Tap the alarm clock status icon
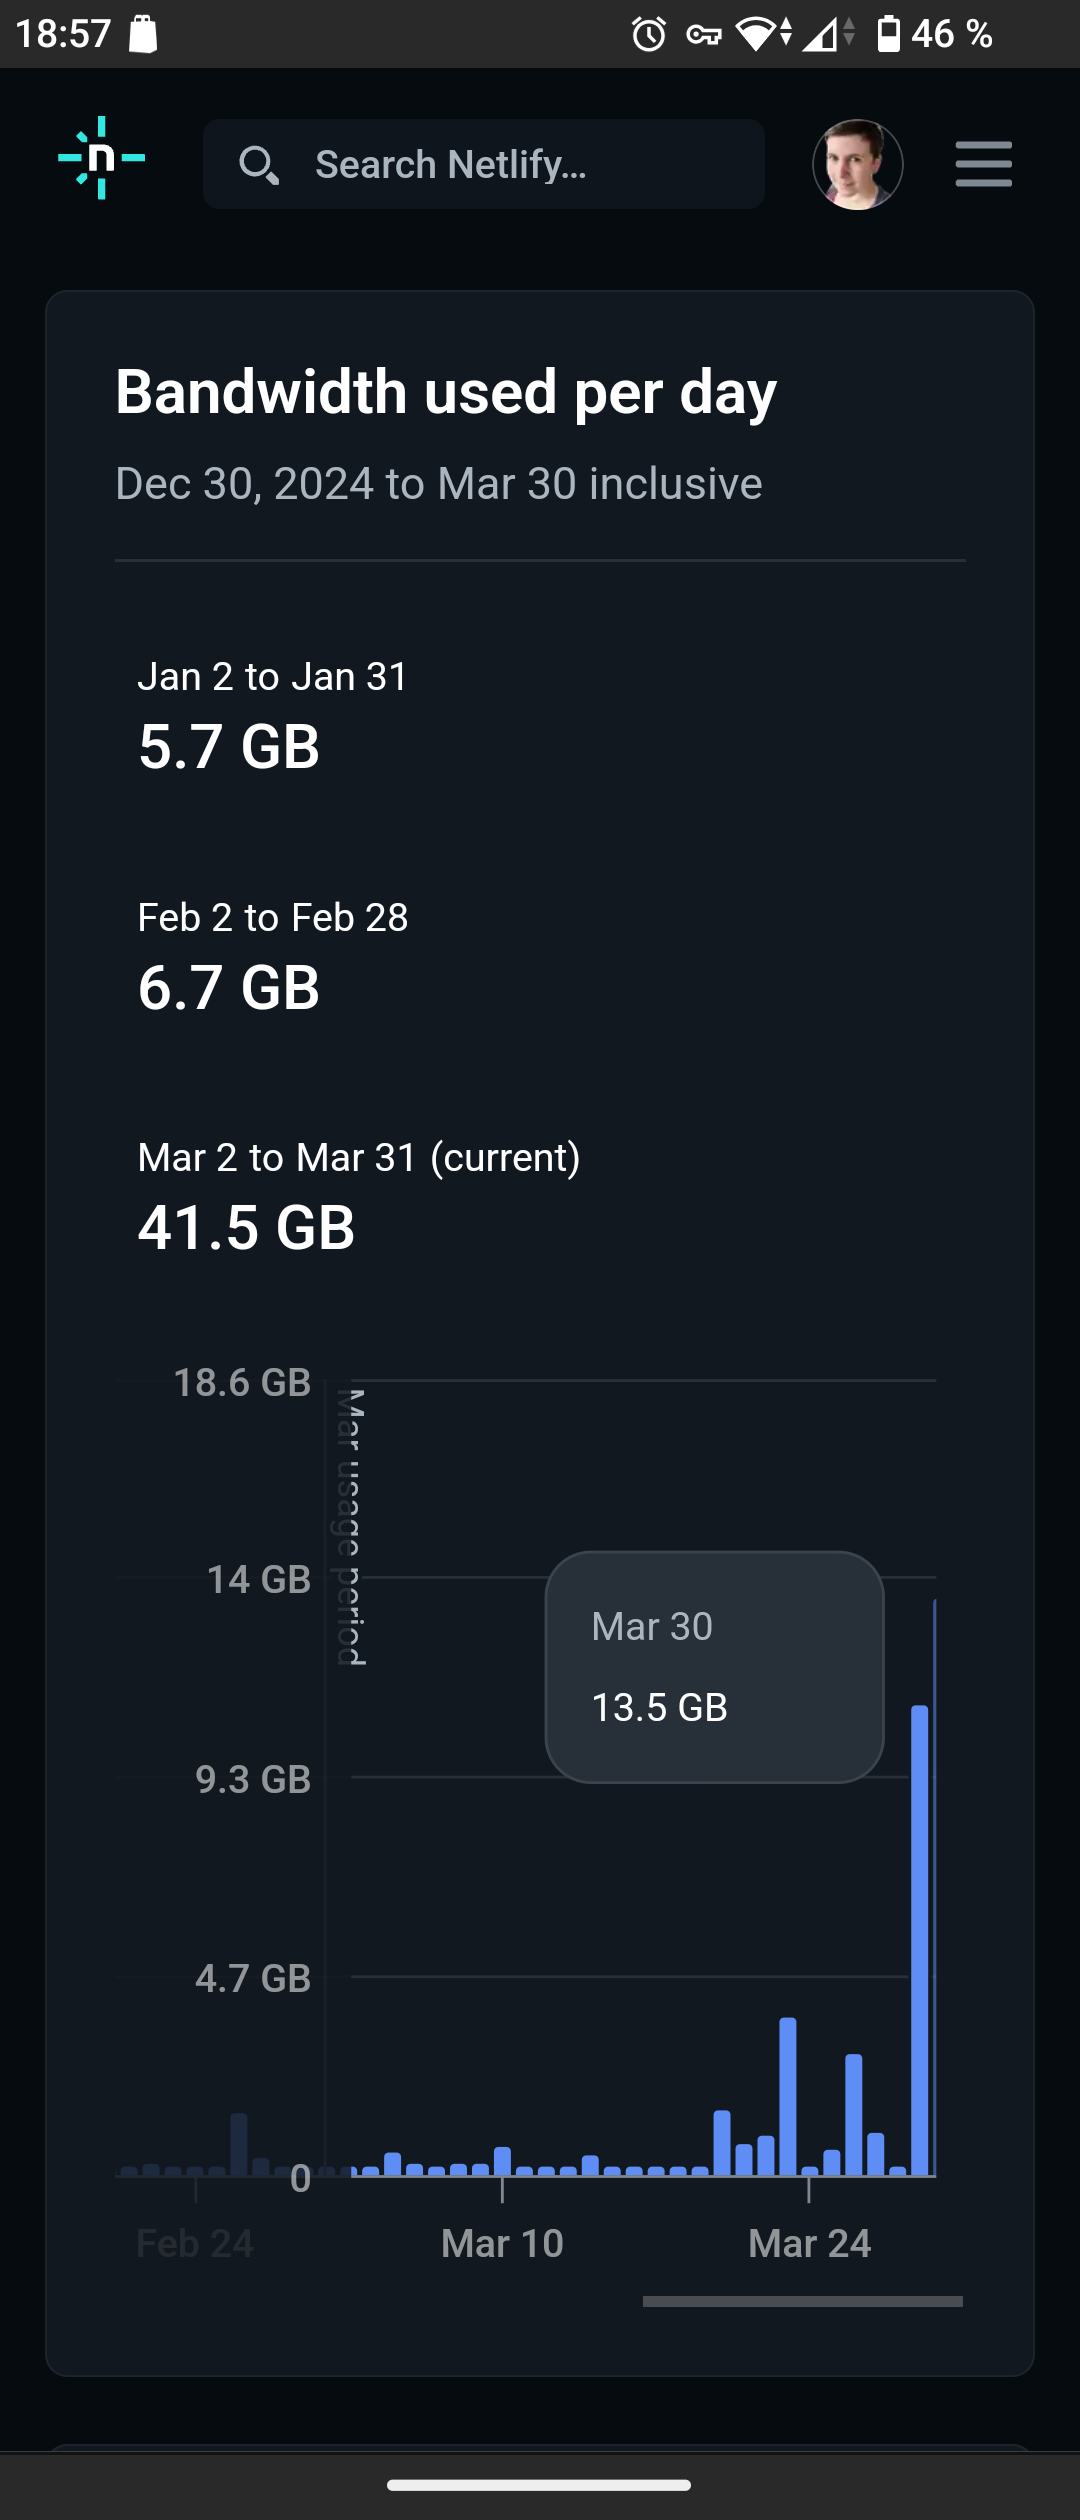Screen dimensions: 1080x2520 [649, 35]
